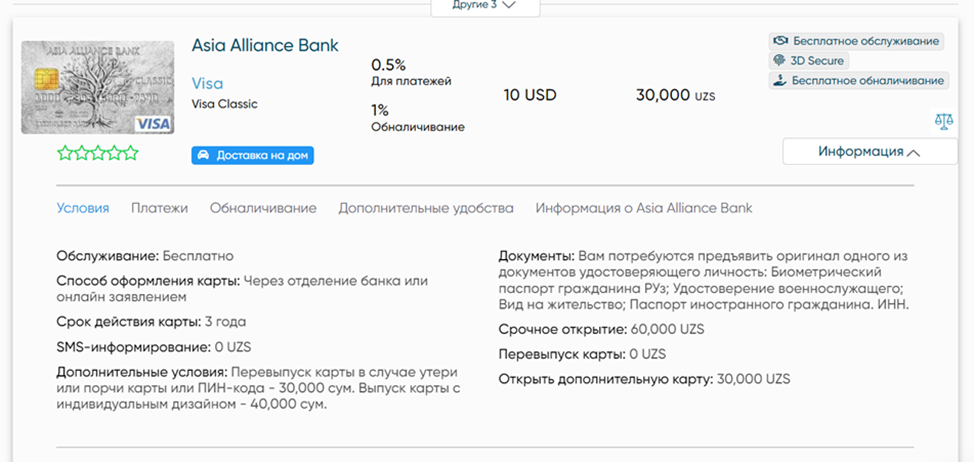Click the Перевыпуск карты: 0 UZS line
The width and height of the screenshot is (974, 462).
pos(582,354)
